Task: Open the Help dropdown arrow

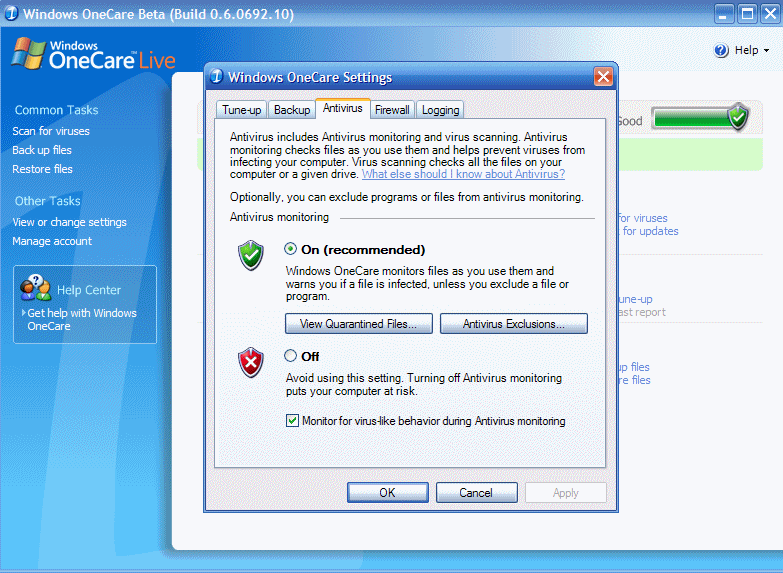Action: [766, 51]
